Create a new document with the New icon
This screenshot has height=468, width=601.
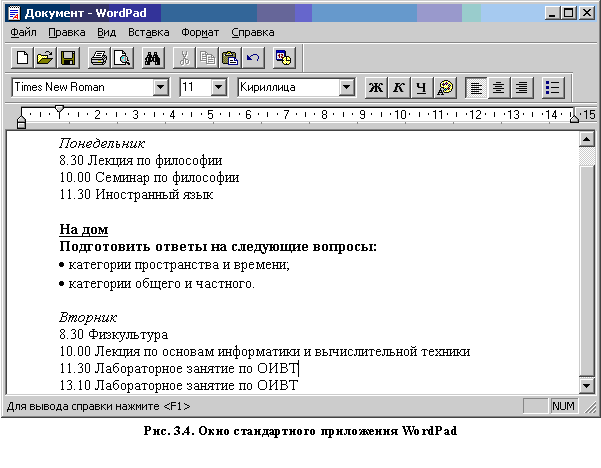tap(22, 58)
